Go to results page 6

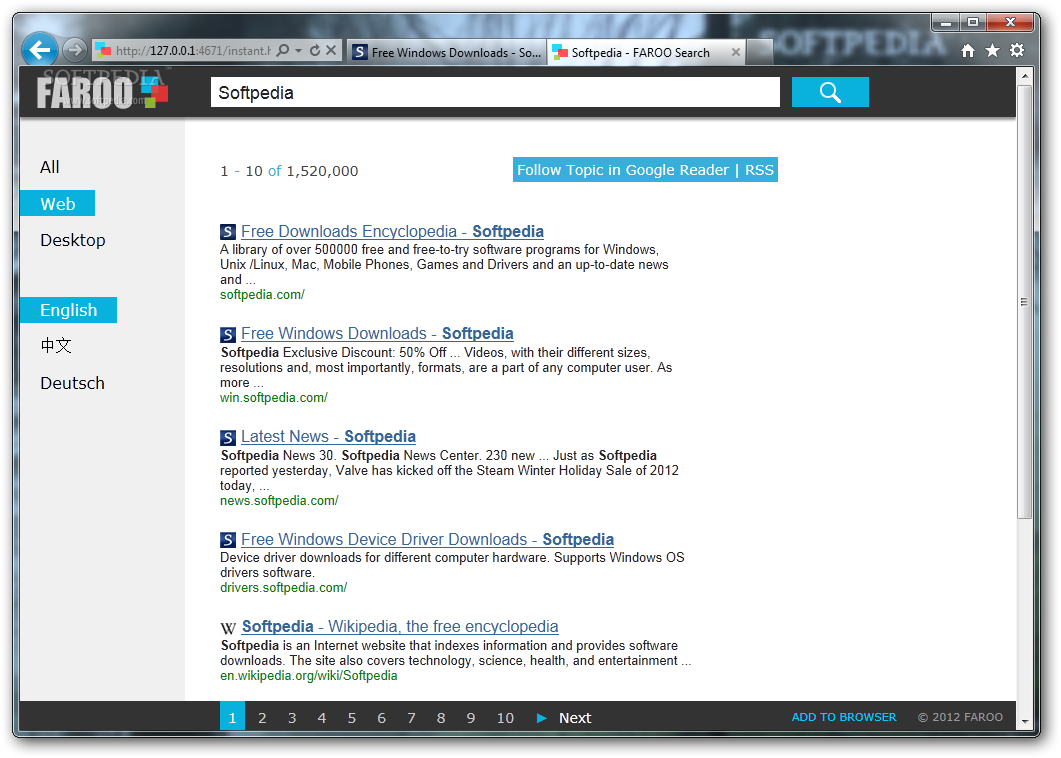pos(381,718)
